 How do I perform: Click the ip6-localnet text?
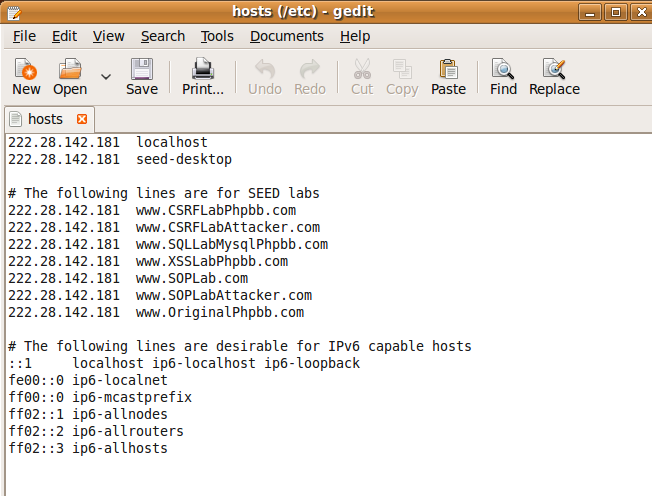coord(120,380)
